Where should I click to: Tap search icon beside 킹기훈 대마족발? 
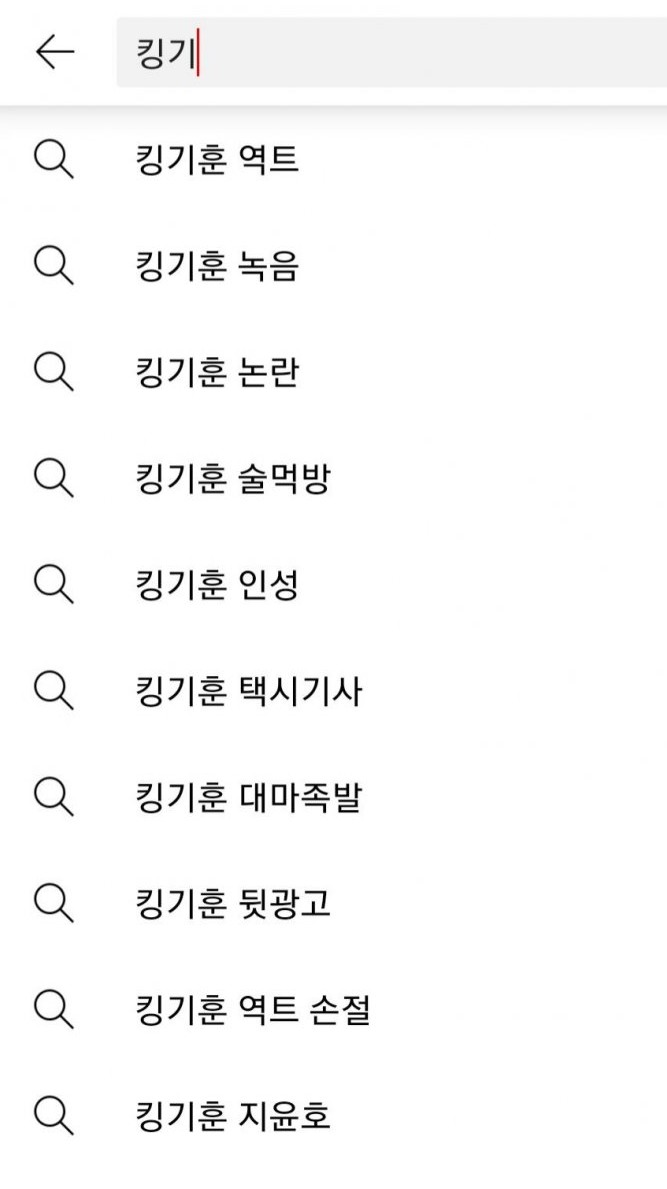pos(54,797)
